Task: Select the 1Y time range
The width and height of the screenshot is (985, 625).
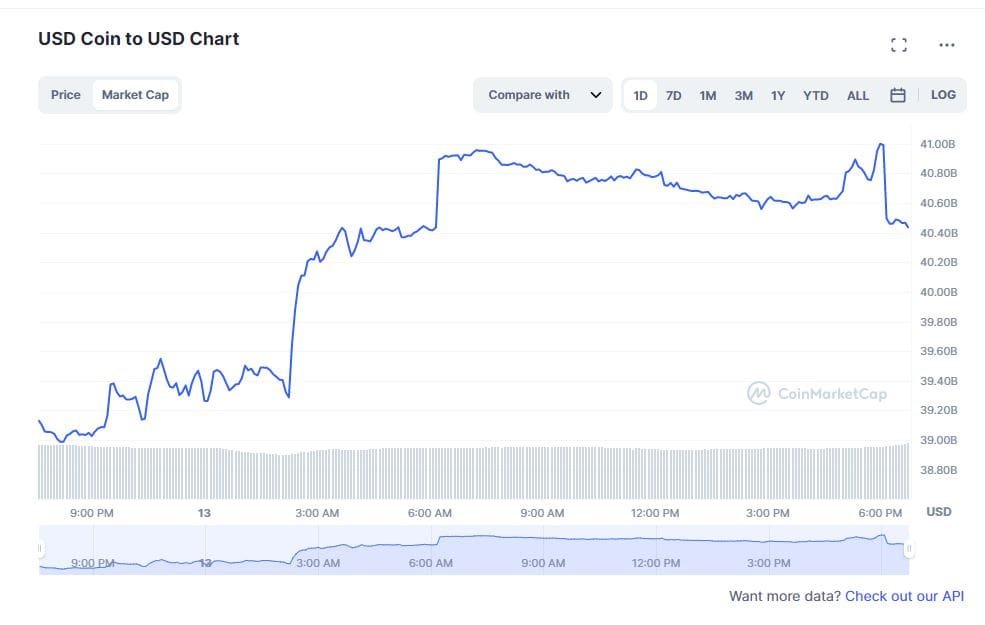Action: pyautogui.click(x=778, y=96)
